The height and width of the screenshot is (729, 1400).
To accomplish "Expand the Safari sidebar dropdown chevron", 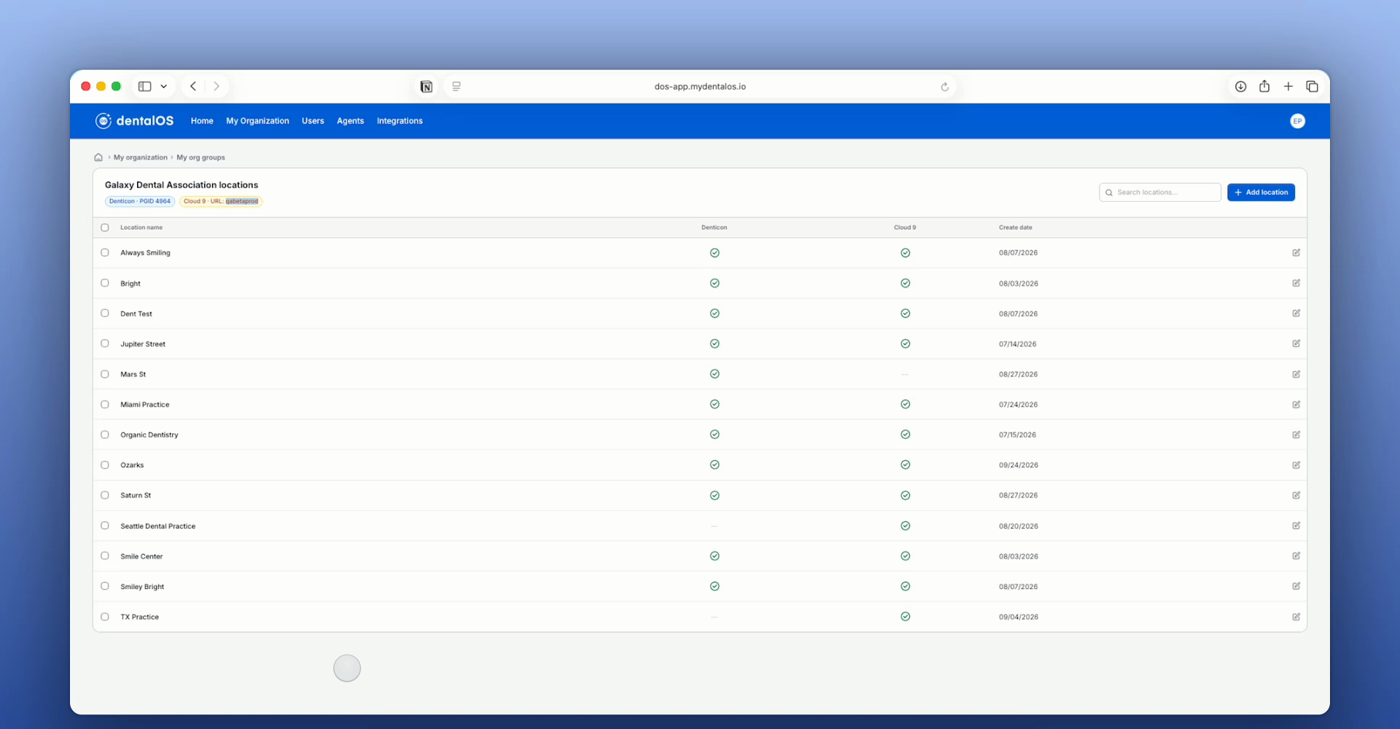I will (164, 87).
